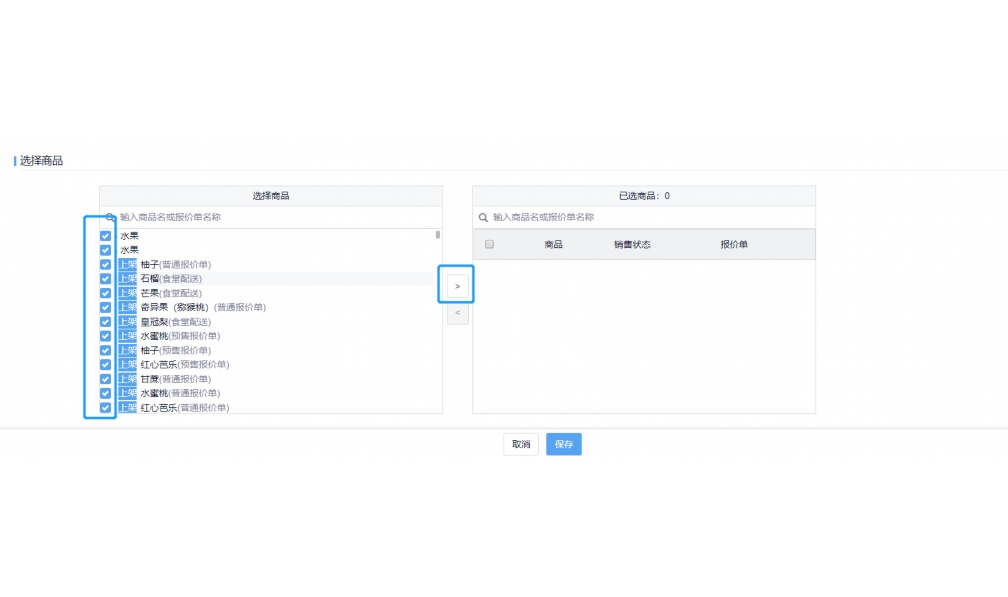Toggle the select-all checkbox in 已选商品 table header
The height and width of the screenshot is (597, 1008).
click(489, 243)
